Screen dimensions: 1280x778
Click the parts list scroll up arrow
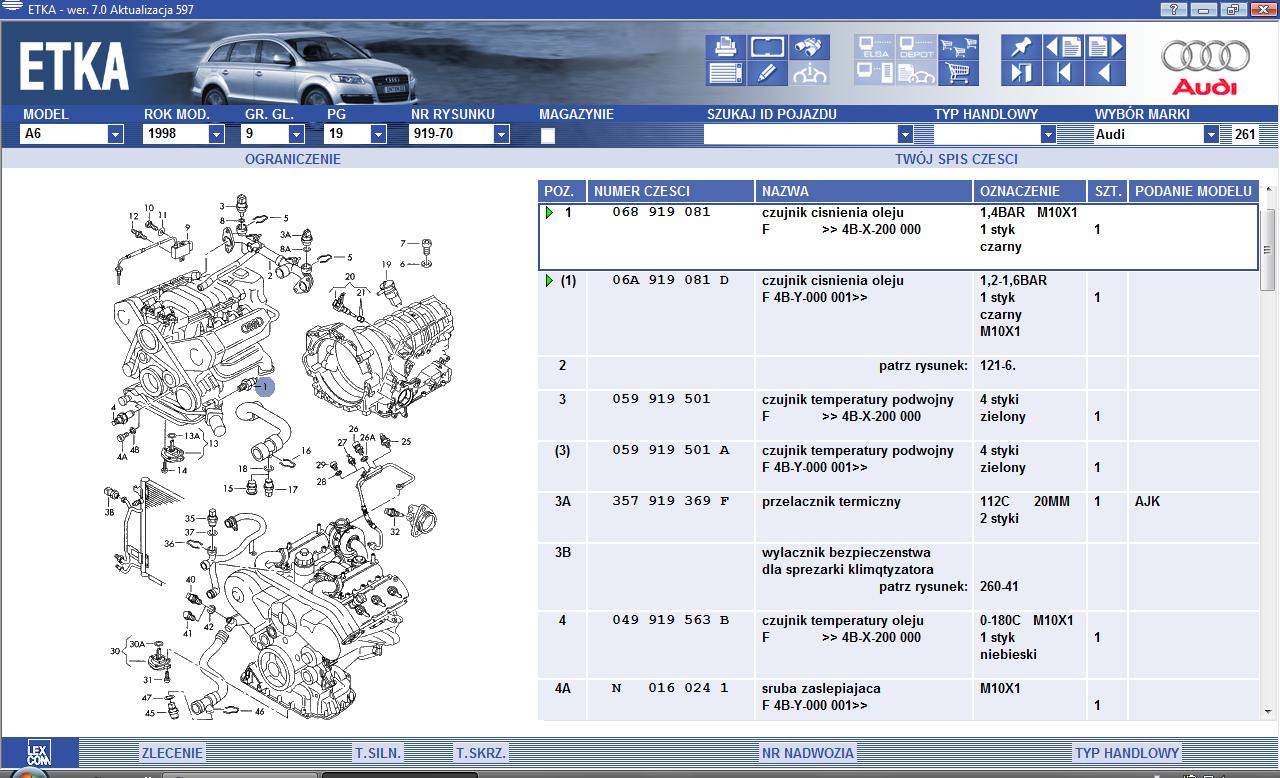coord(1268,189)
